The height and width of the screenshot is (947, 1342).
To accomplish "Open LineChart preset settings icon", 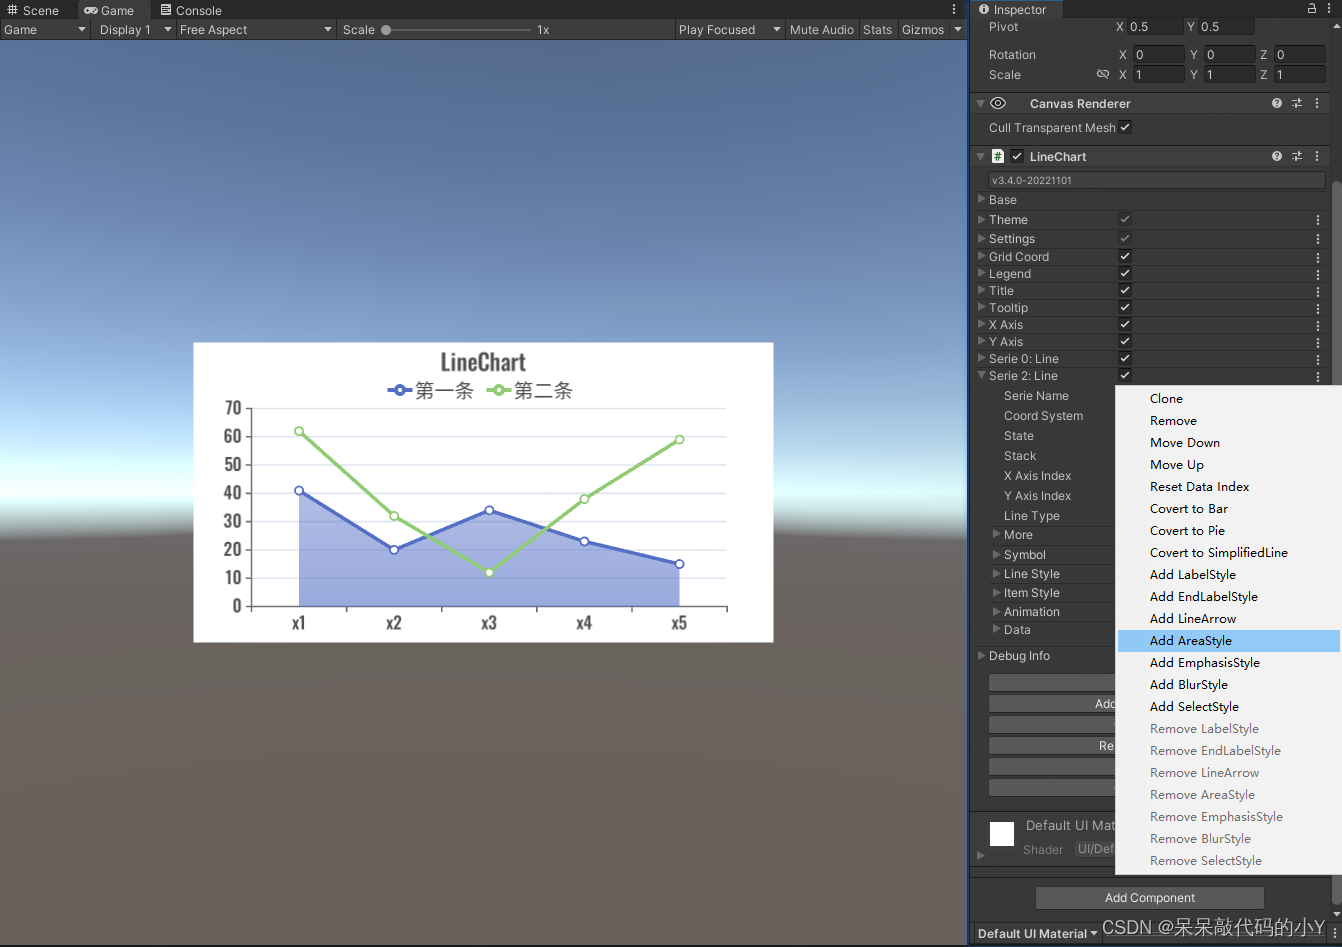I will coord(1297,156).
